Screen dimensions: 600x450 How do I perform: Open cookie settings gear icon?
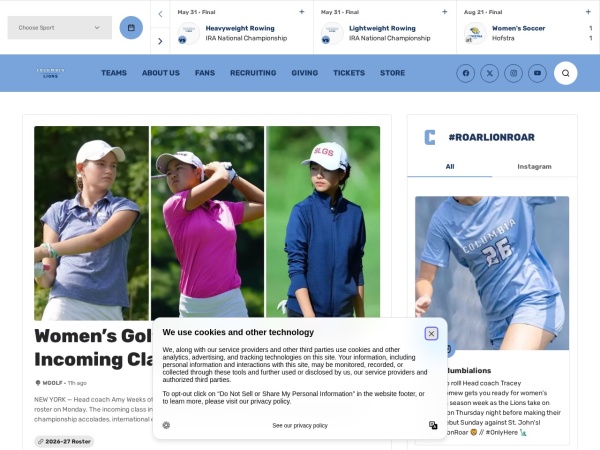(166, 425)
